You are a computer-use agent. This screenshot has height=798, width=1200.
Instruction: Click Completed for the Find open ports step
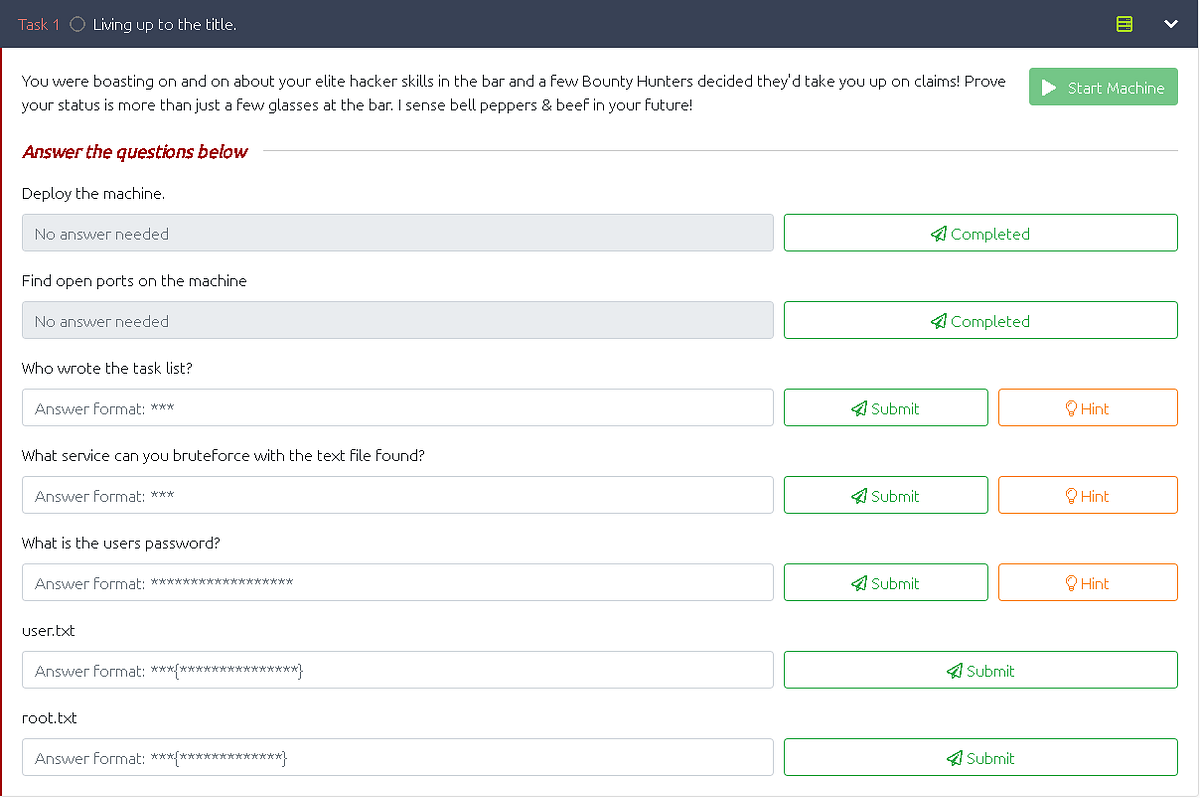pyautogui.click(x=980, y=320)
